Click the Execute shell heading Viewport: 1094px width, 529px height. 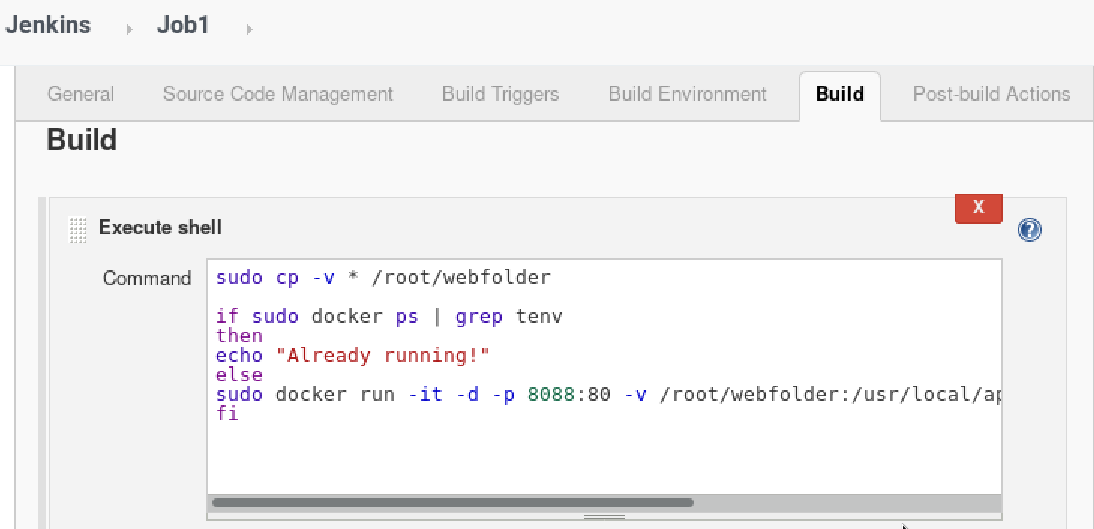[x=160, y=227]
